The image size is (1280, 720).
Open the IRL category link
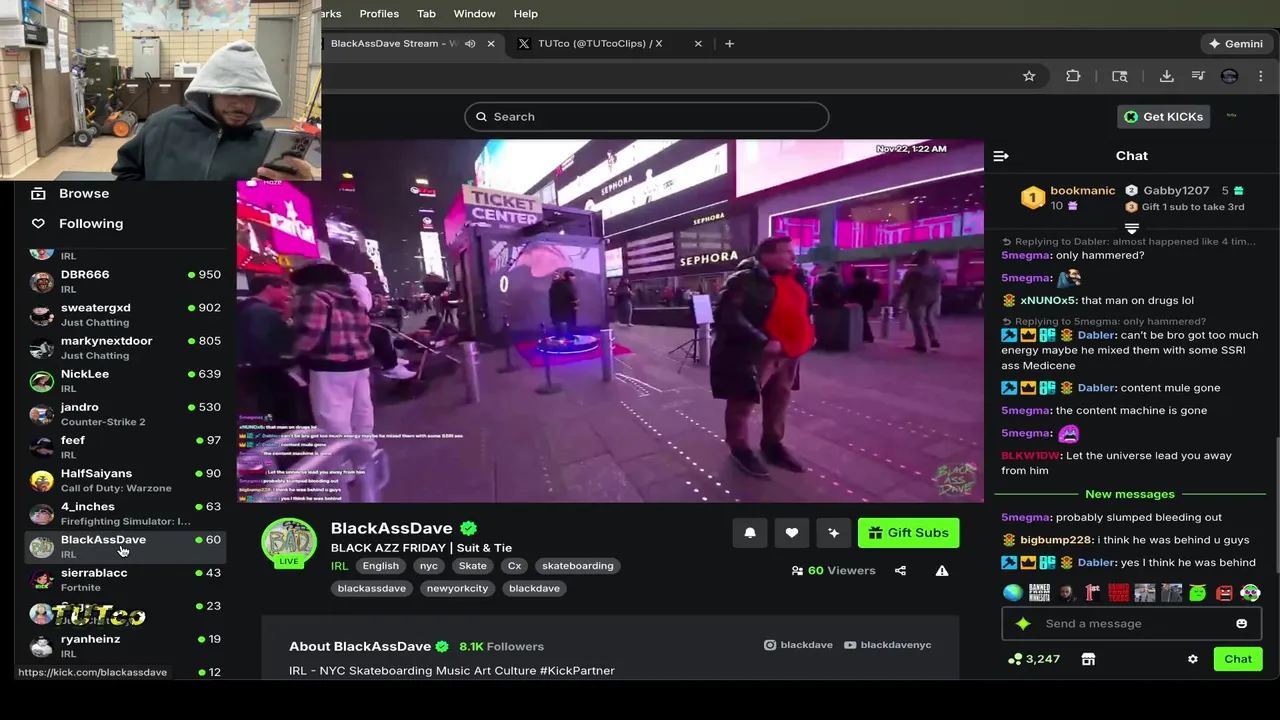pos(340,566)
